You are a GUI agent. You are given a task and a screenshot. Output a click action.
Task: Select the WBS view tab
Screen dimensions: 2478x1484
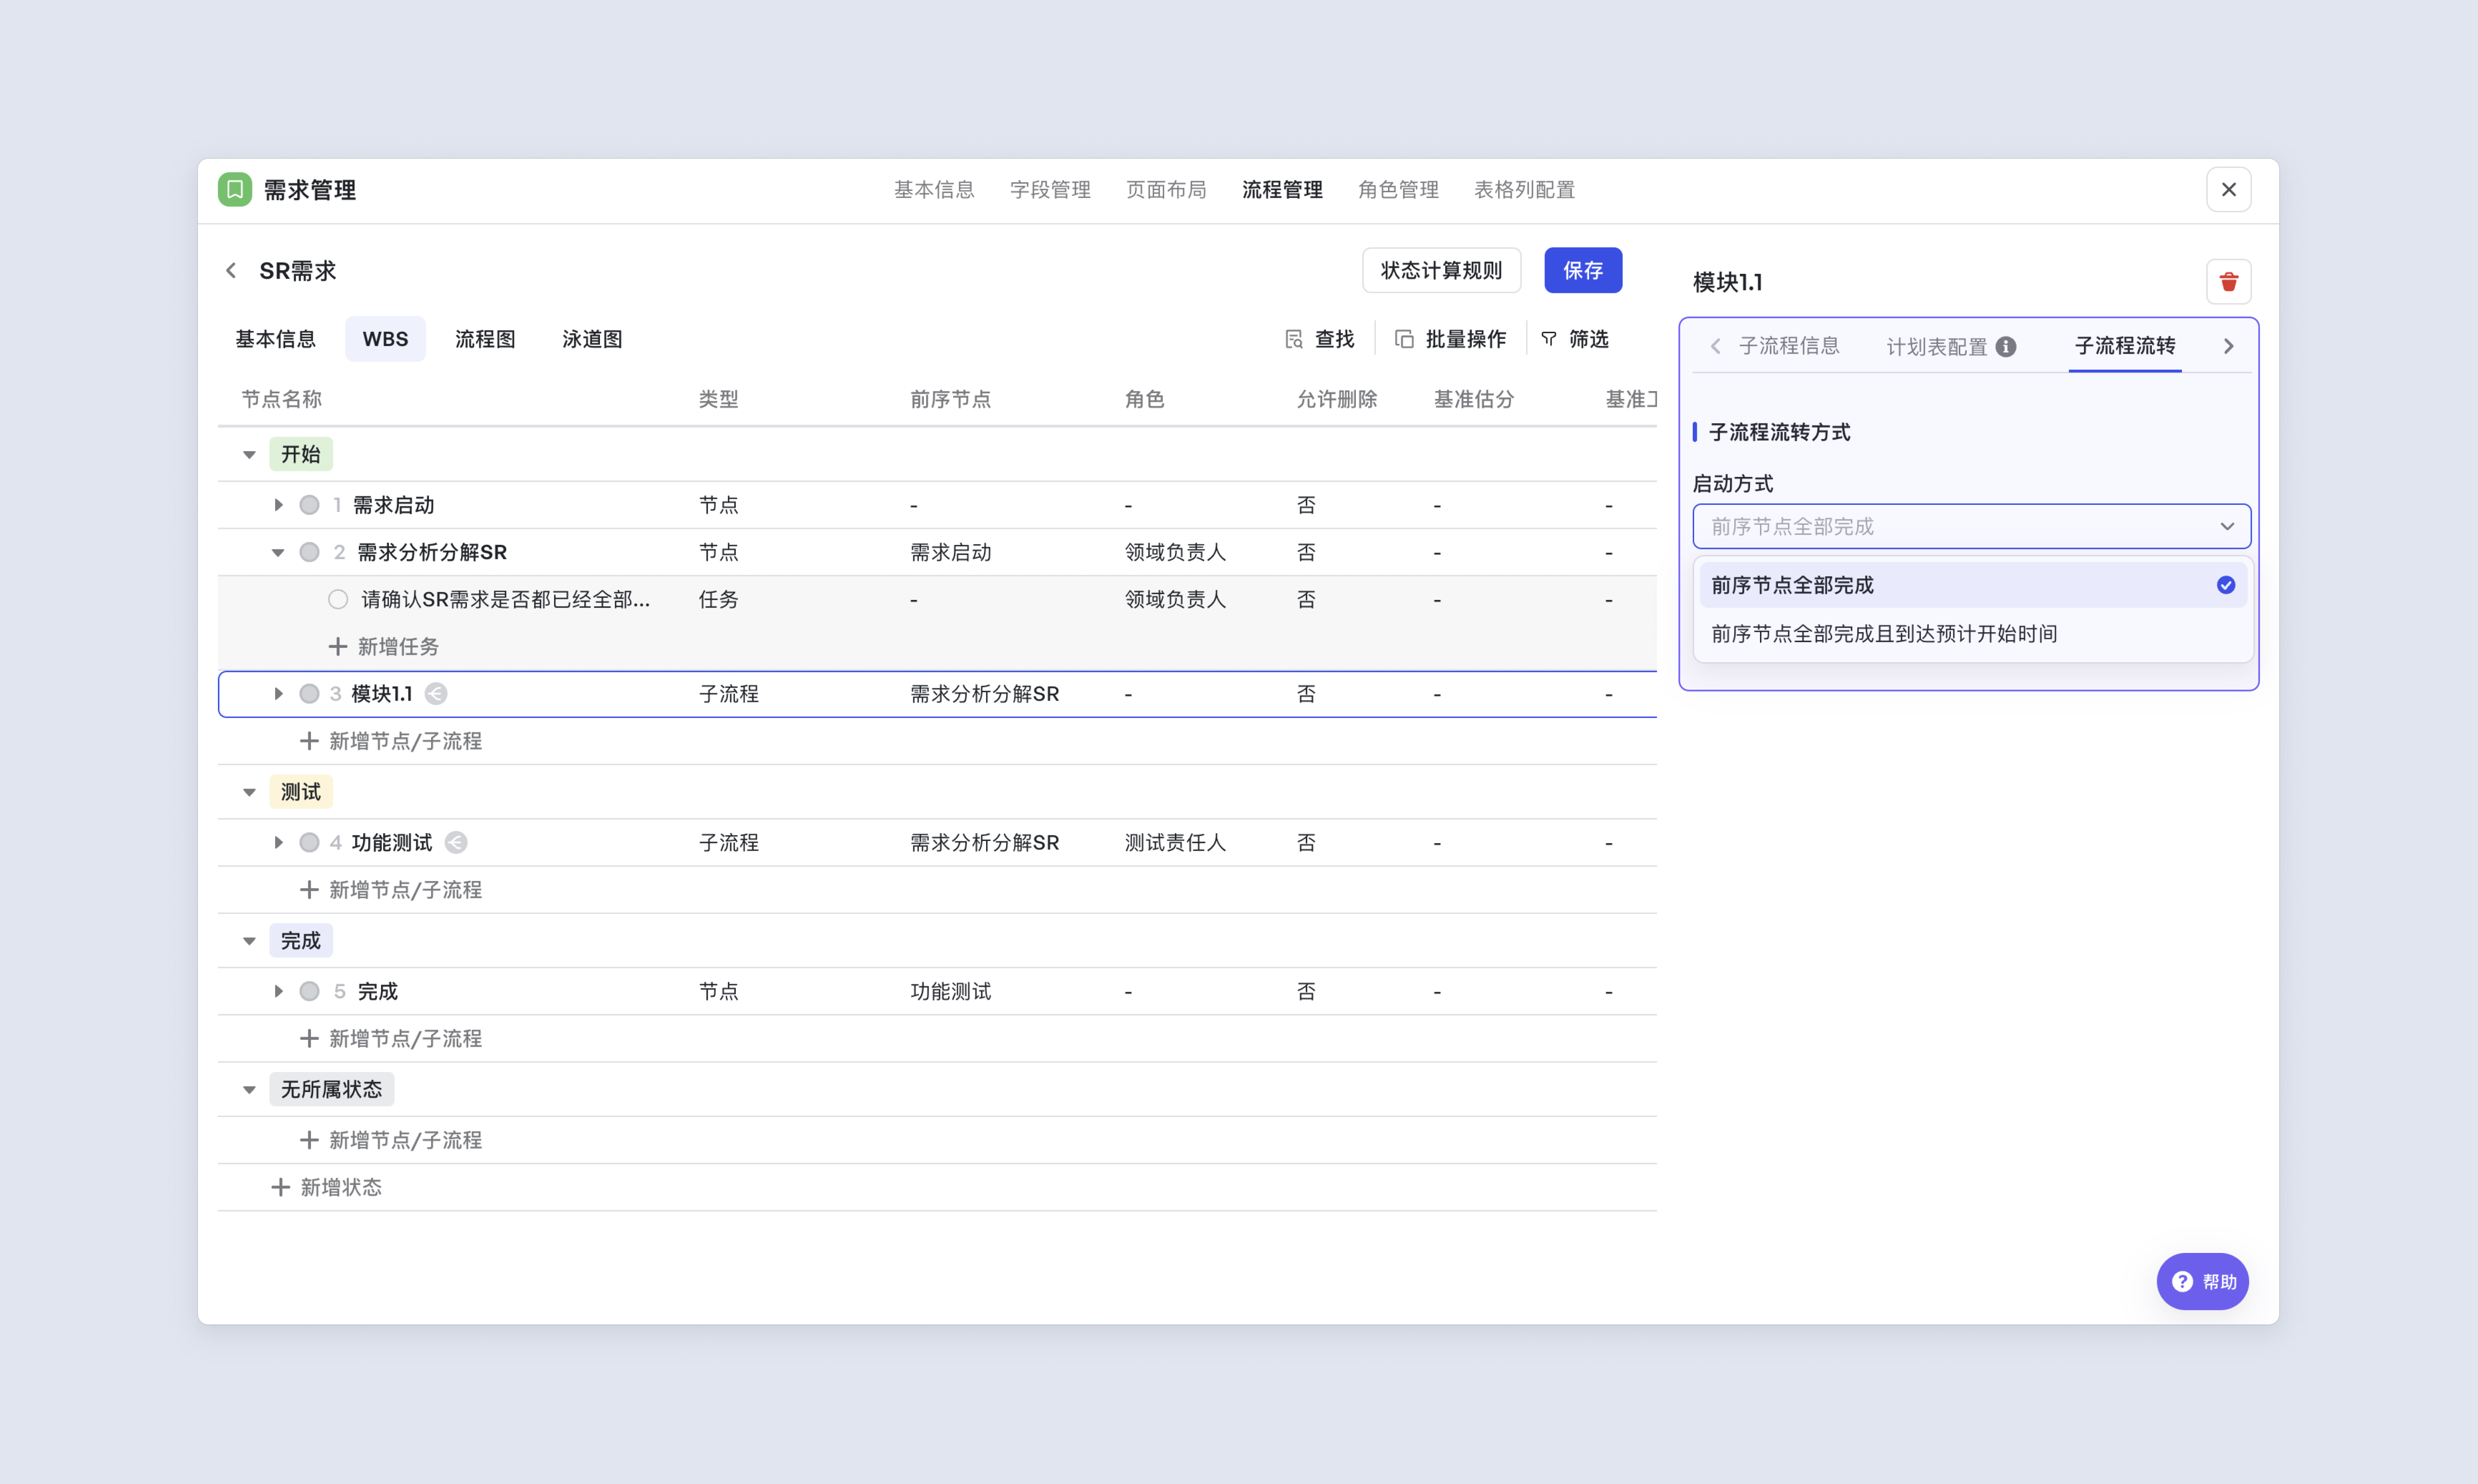click(385, 339)
